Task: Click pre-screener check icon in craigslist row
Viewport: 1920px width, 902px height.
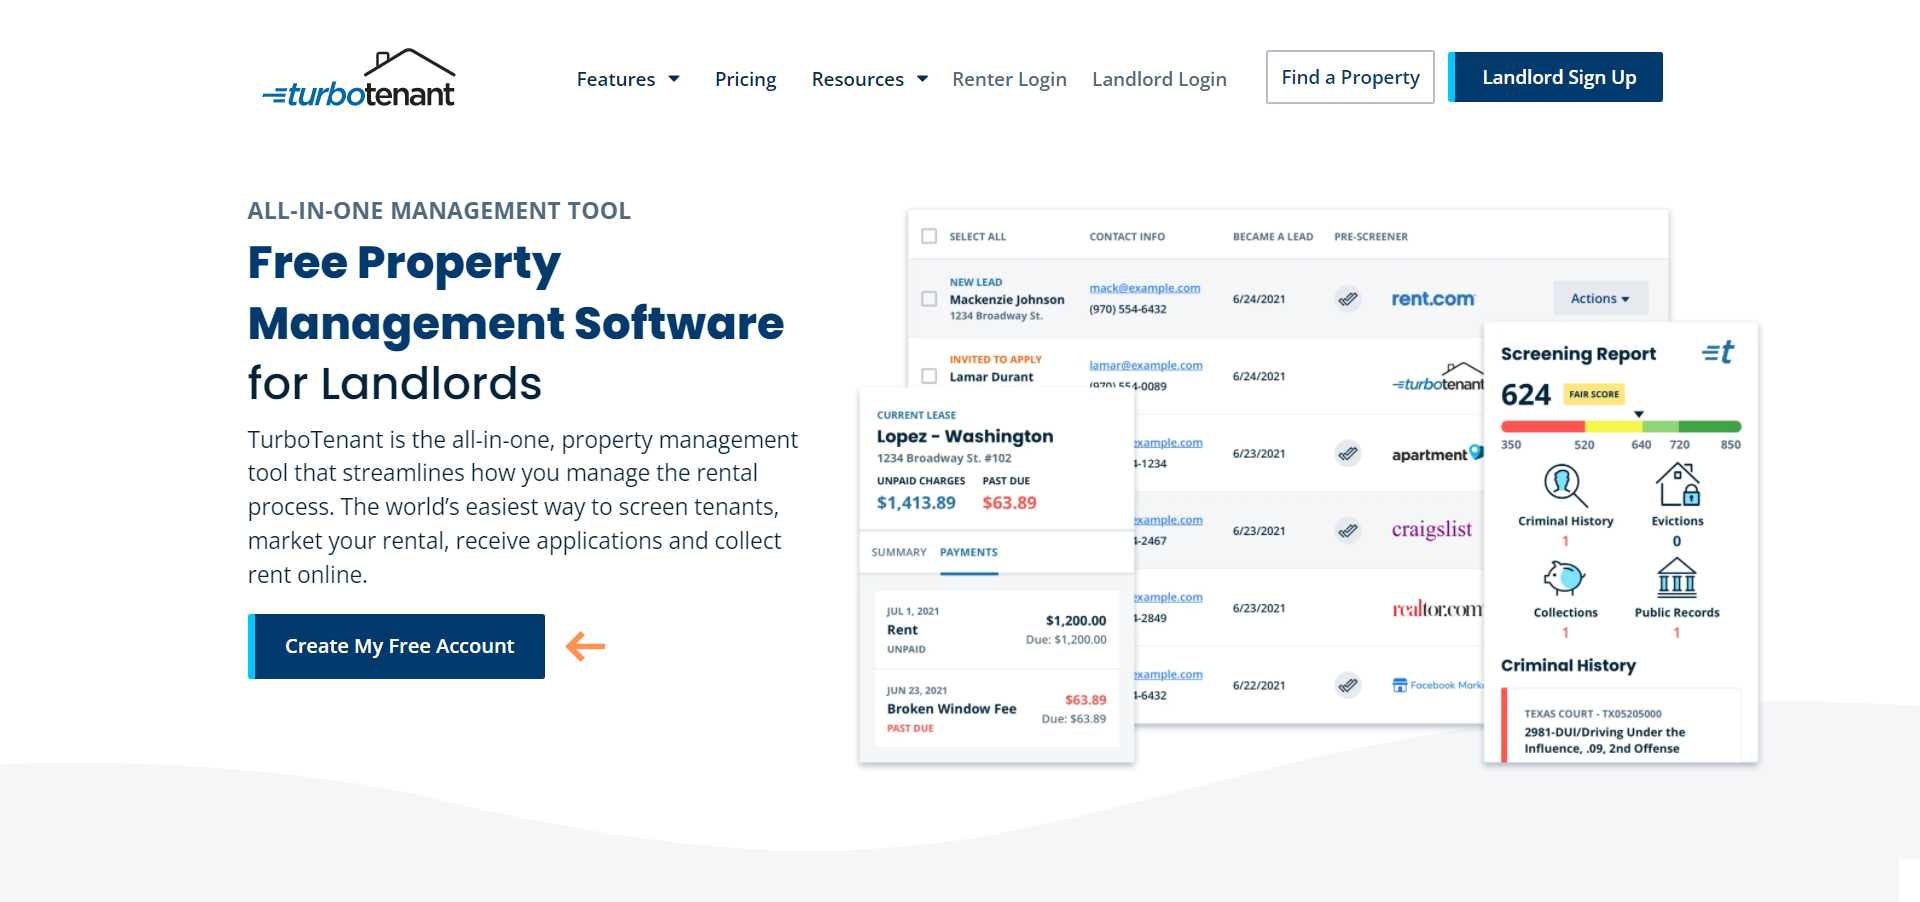Action: [x=1348, y=530]
